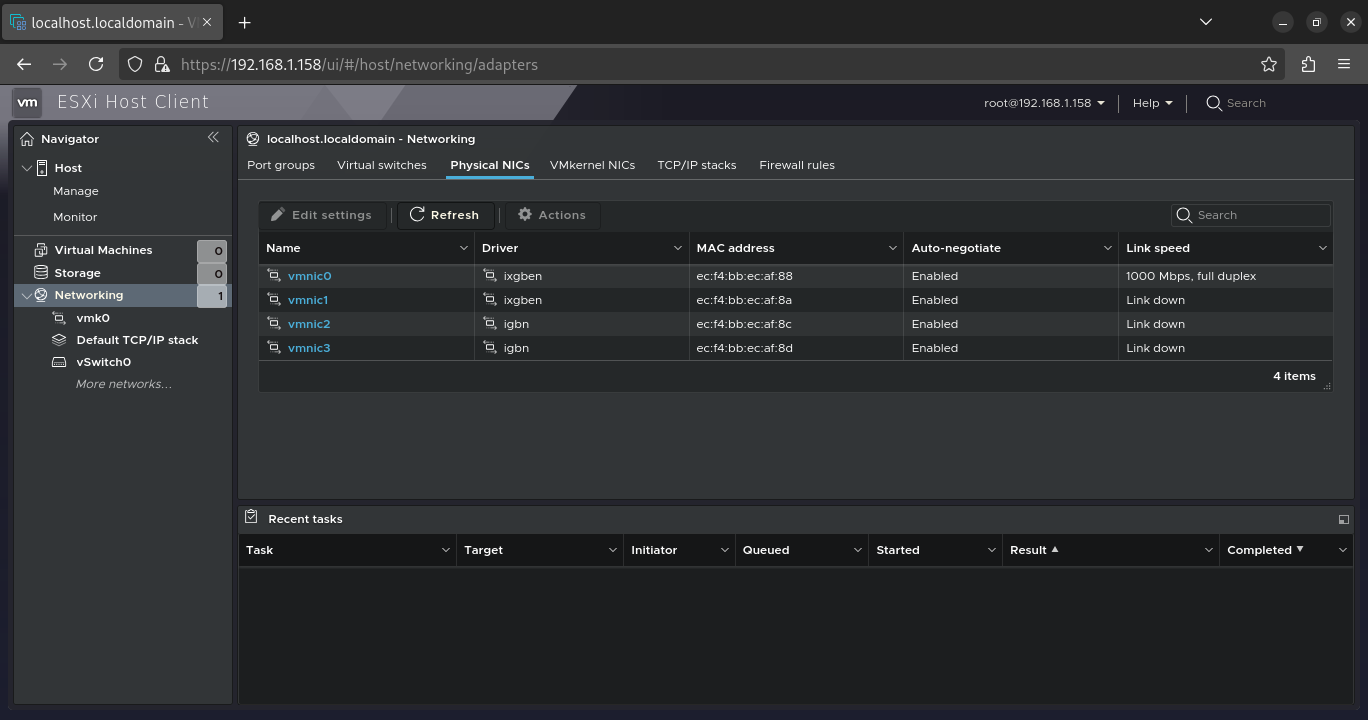Click the Host server icon
The image size is (1368, 720).
pos(41,168)
